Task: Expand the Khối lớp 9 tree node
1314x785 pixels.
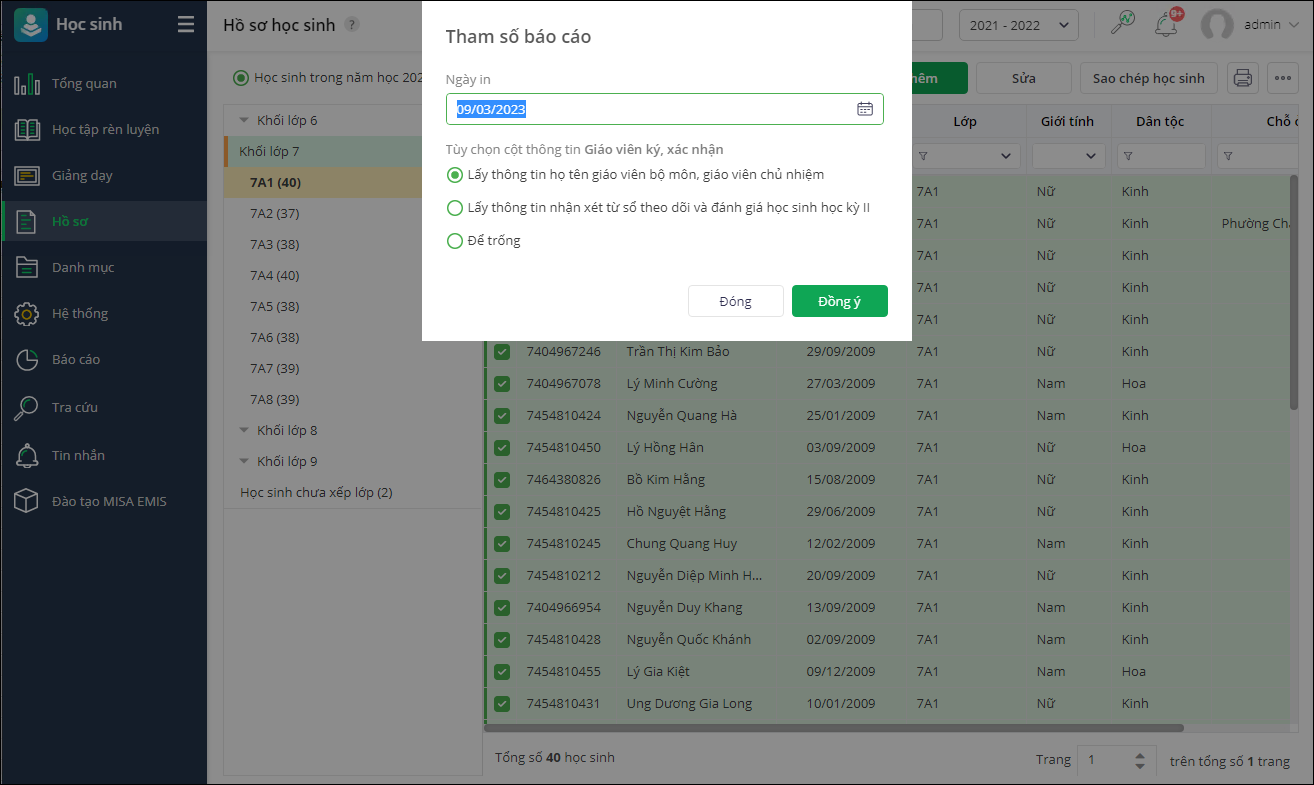Action: 244,461
